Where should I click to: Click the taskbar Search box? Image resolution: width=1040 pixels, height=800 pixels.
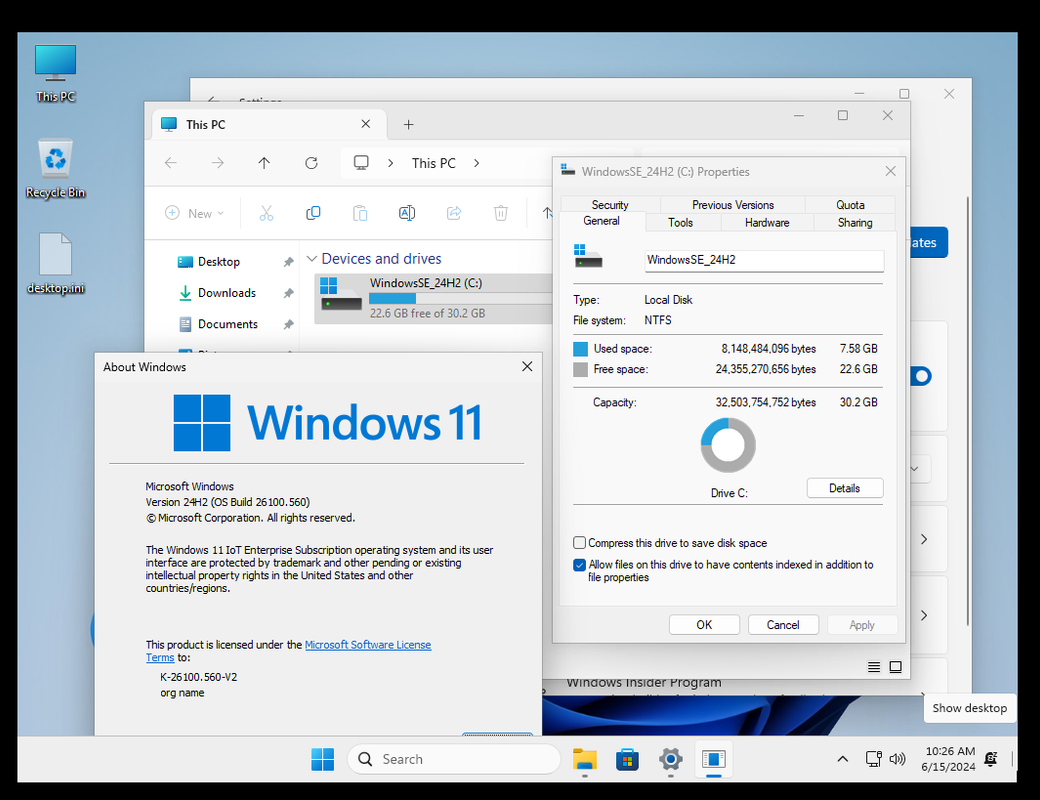point(454,759)
